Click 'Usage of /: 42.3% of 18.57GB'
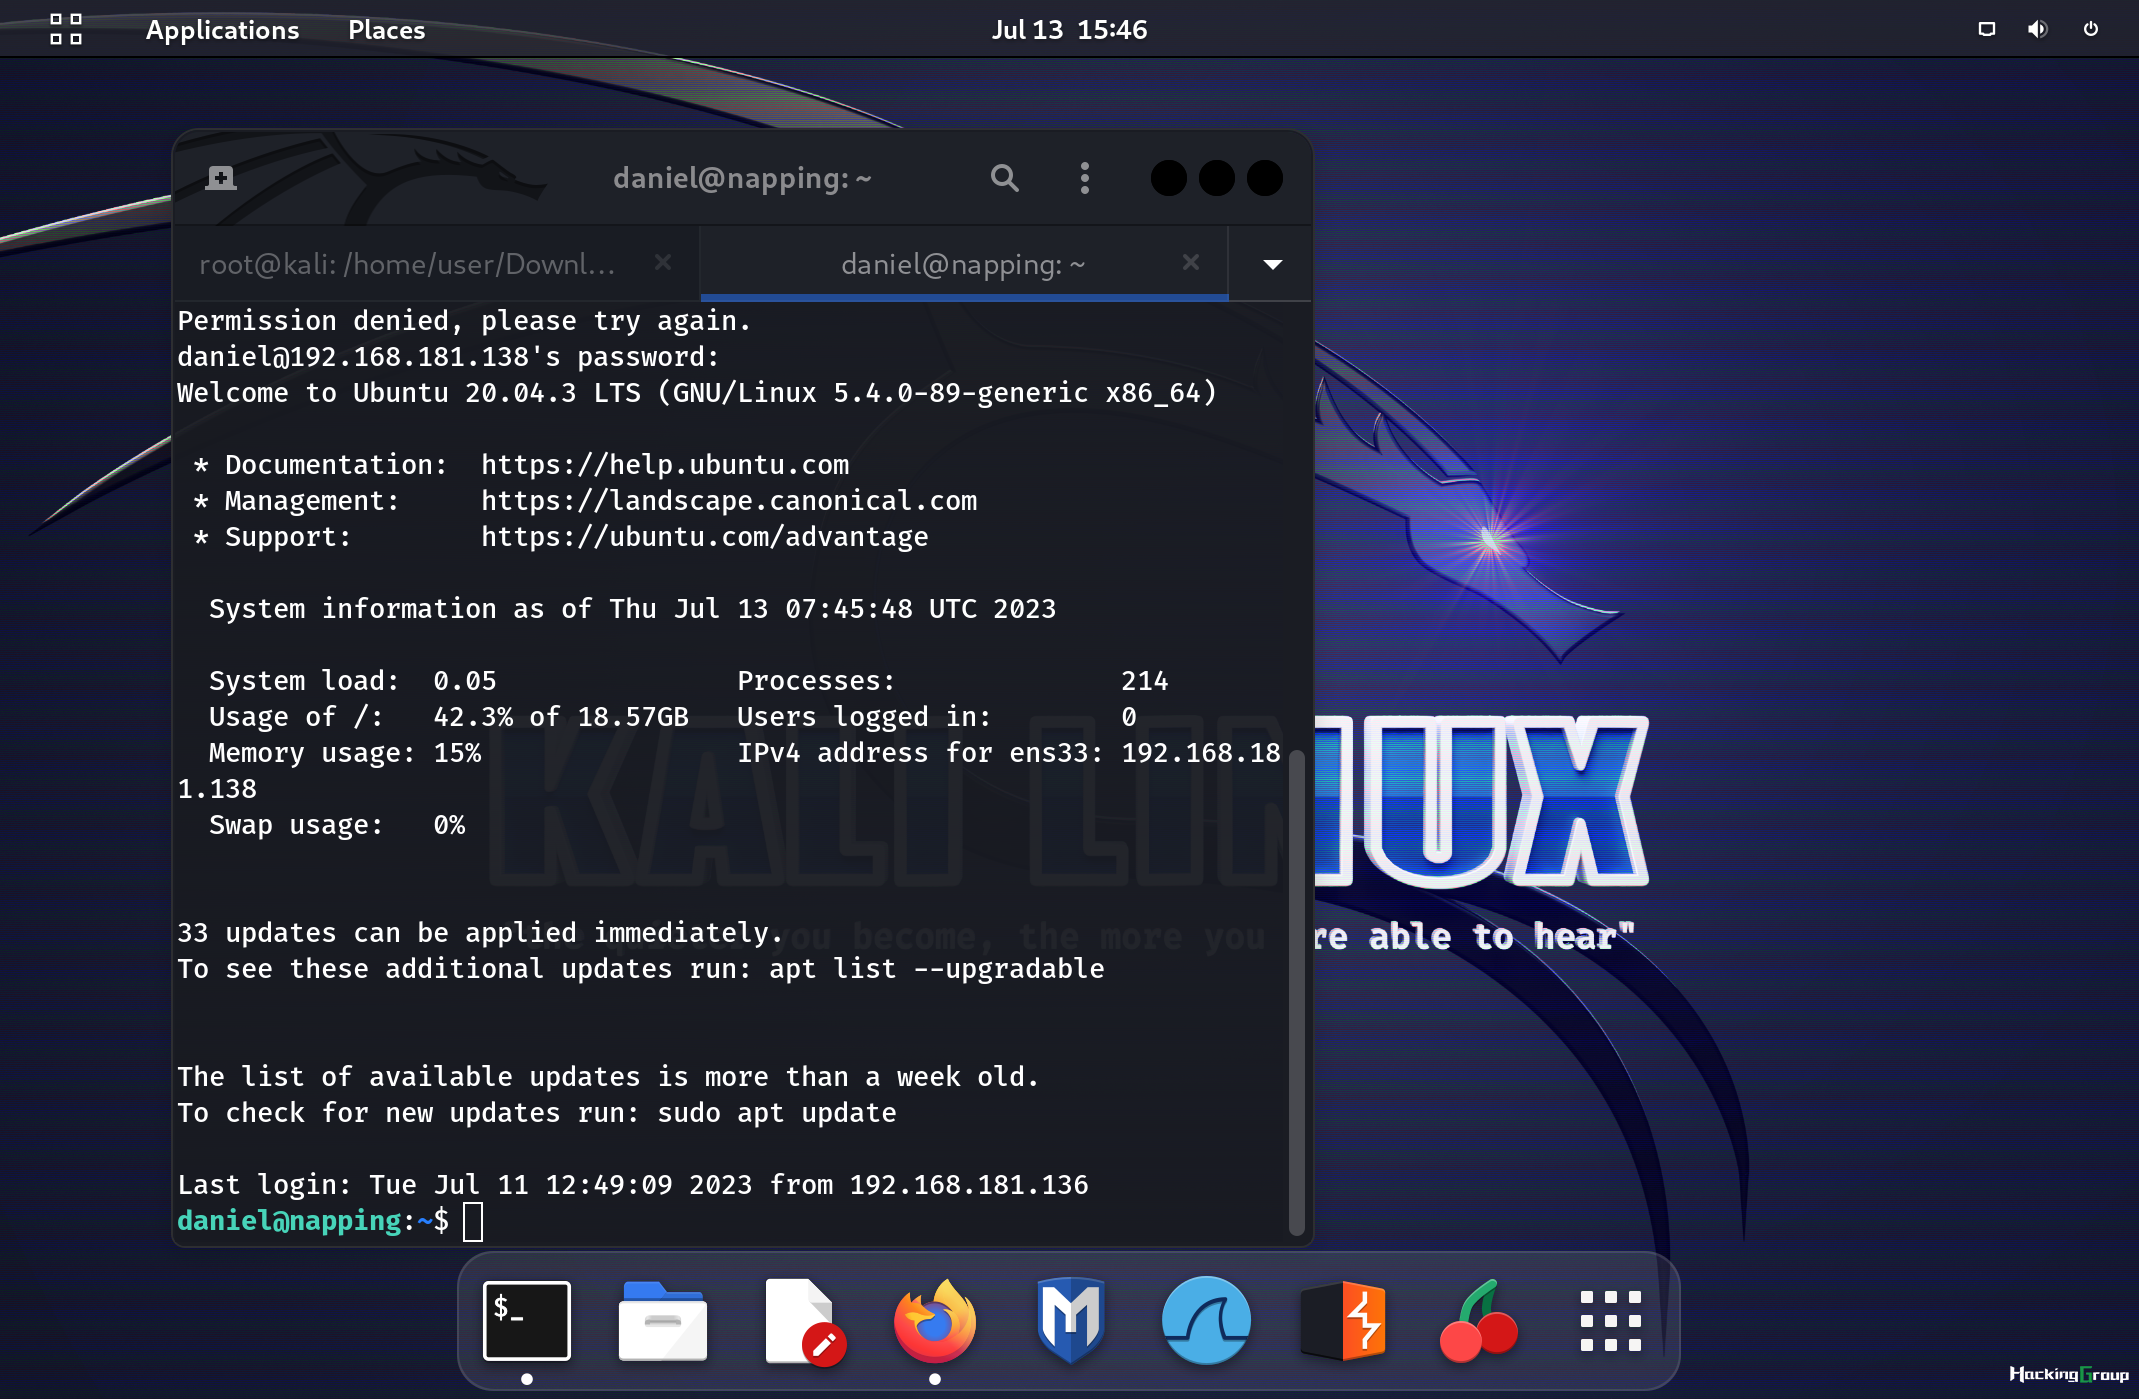This screenshot has height=1399, width=2139. pyautogui.click(x=449, y=717)
